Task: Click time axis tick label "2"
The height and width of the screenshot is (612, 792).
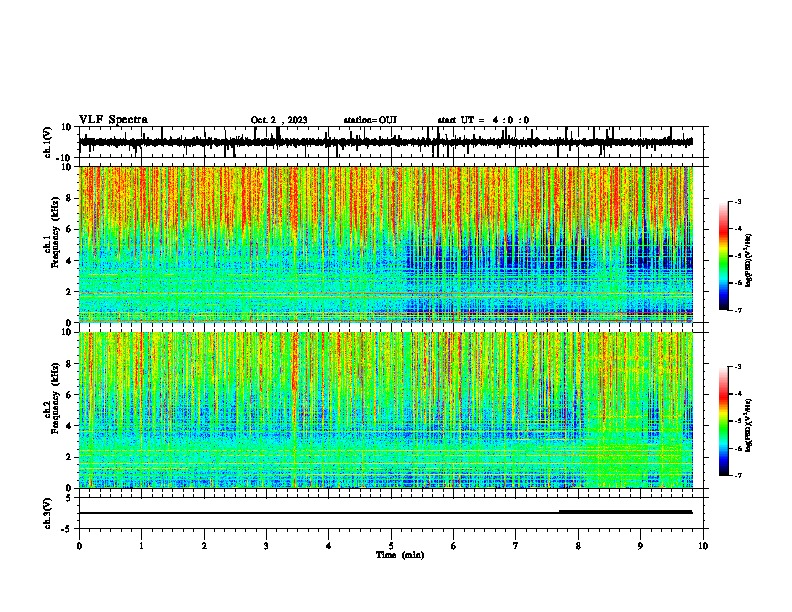Action: (x=204, y=546)
